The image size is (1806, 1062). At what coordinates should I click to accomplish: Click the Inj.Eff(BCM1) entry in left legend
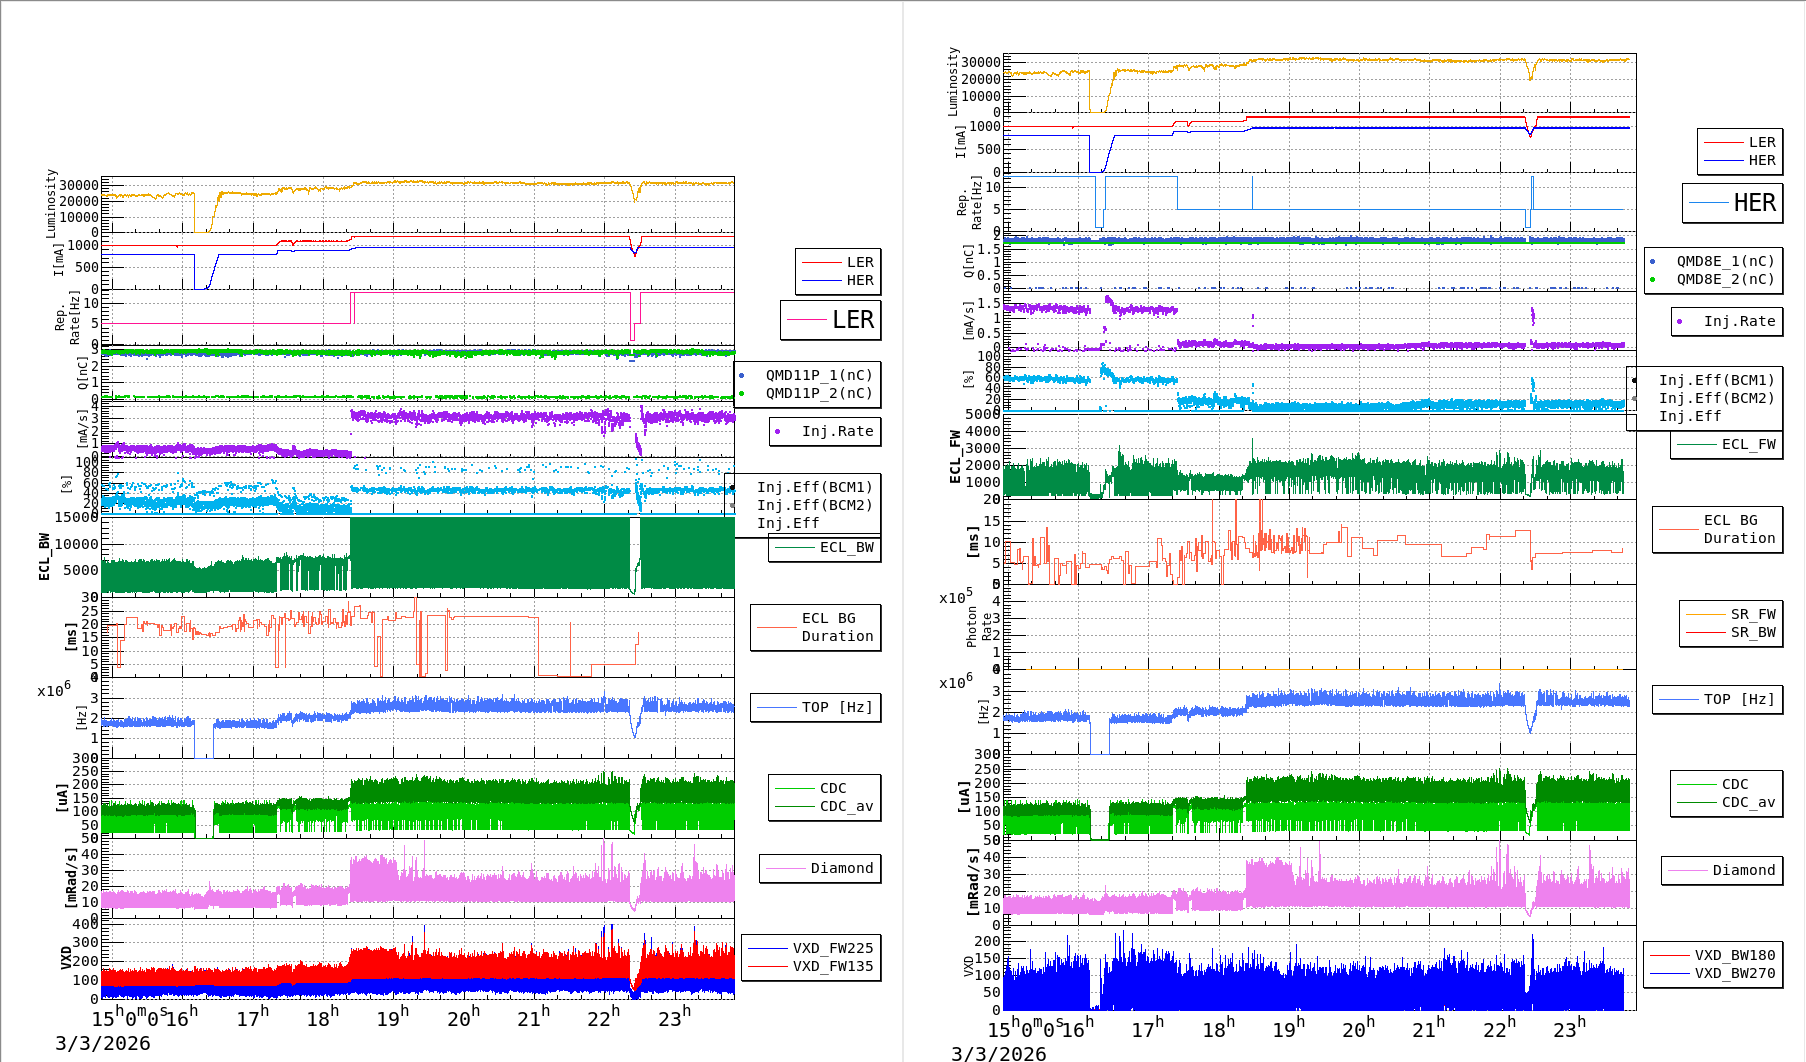pos(814,488)
